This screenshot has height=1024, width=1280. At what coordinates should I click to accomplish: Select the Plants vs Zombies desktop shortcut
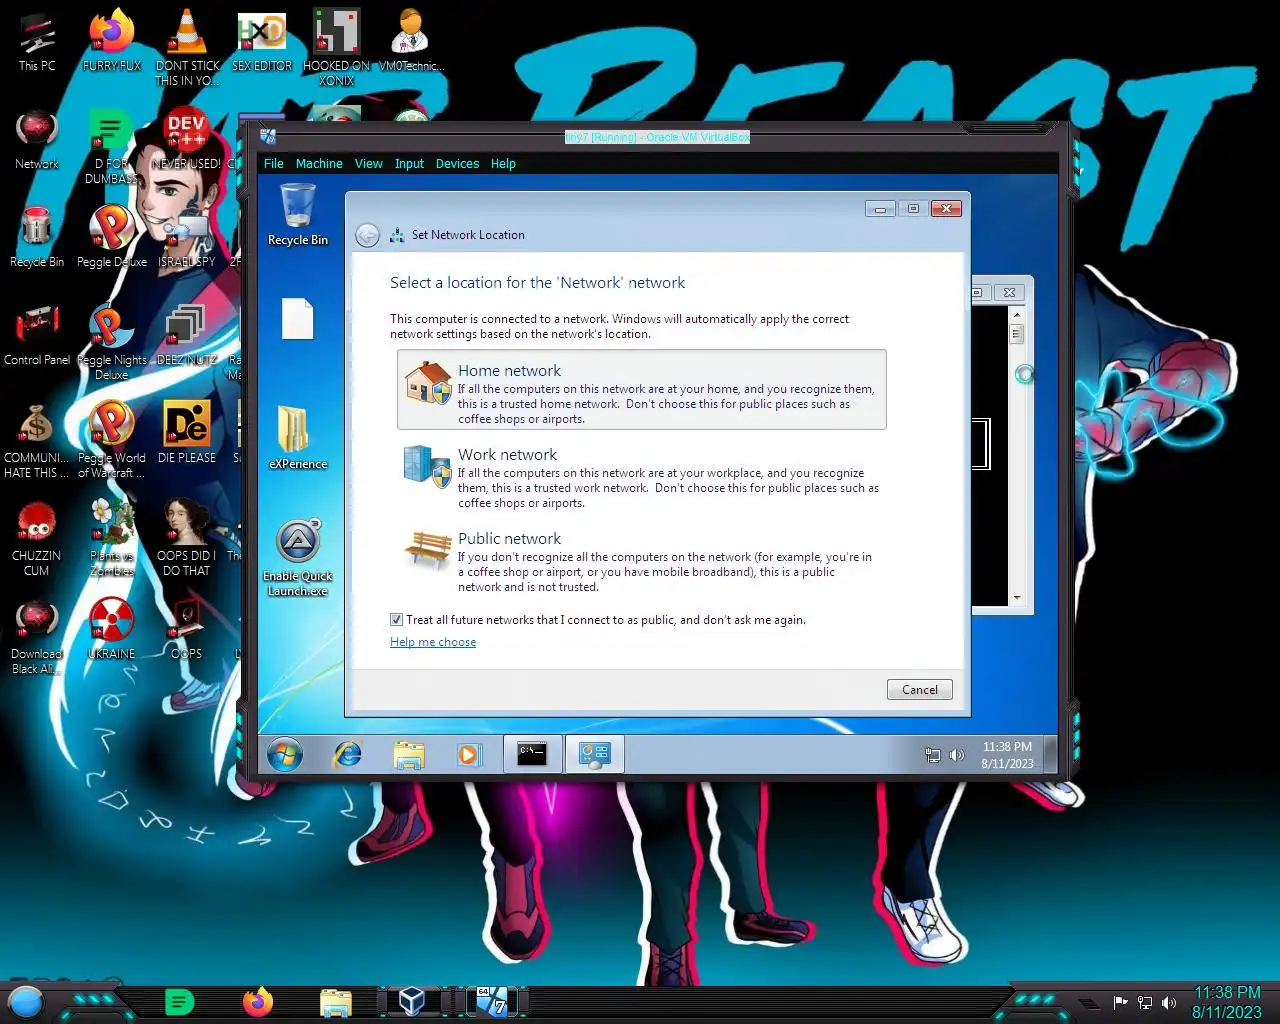click(x=112, y=538)
